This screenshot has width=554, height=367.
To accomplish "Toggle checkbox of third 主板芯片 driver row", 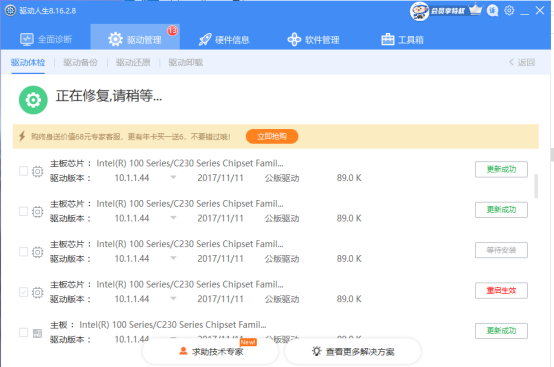I will point(23,252).
